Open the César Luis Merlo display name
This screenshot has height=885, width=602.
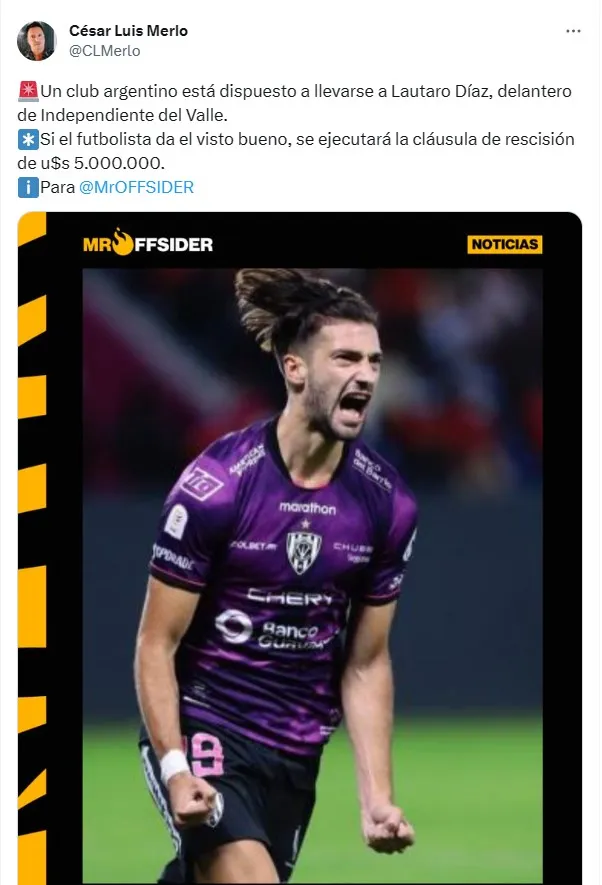[x=128, y=30]
